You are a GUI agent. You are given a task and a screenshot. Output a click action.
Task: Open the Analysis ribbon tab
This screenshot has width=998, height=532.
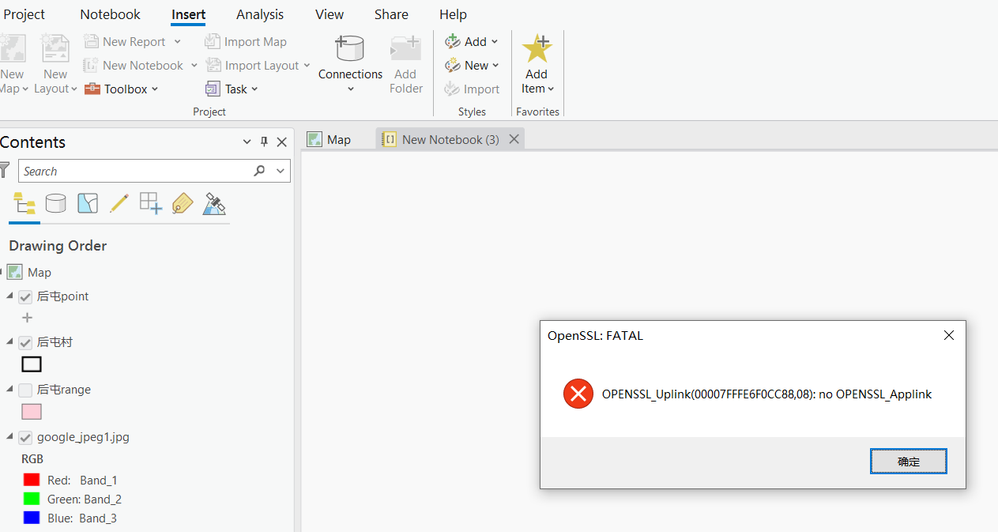(x=260, y=14)
